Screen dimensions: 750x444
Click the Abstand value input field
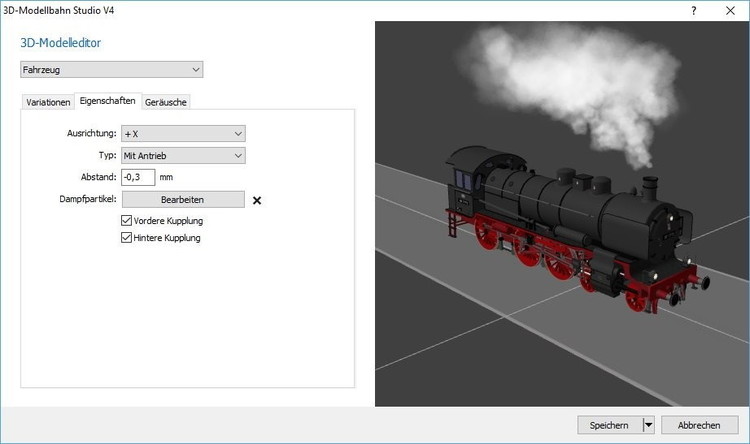(138, 177)
